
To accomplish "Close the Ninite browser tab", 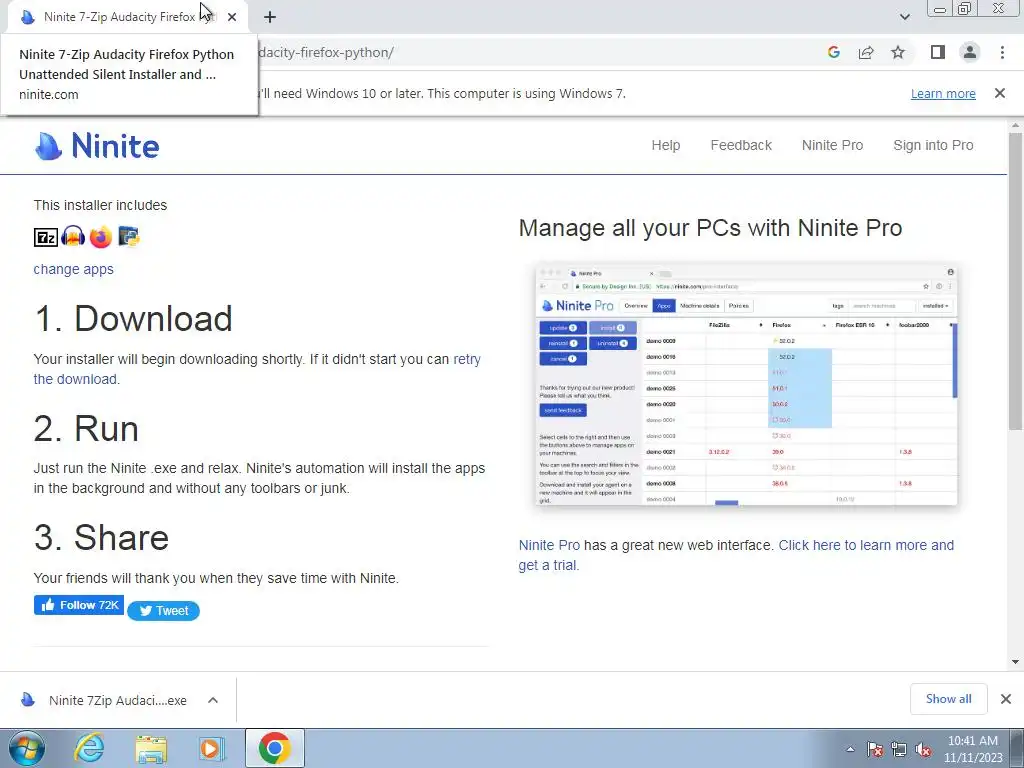I will pos(232,17).
